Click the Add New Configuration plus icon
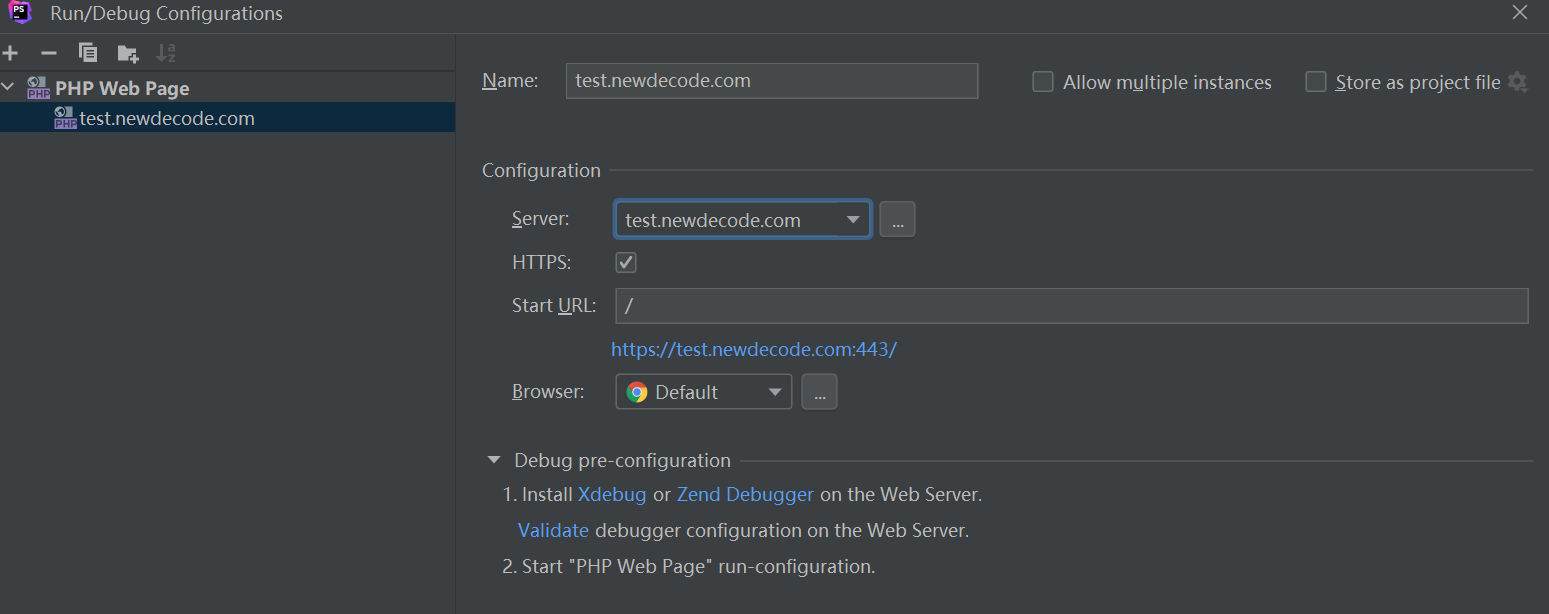 [x=11, y=53]
